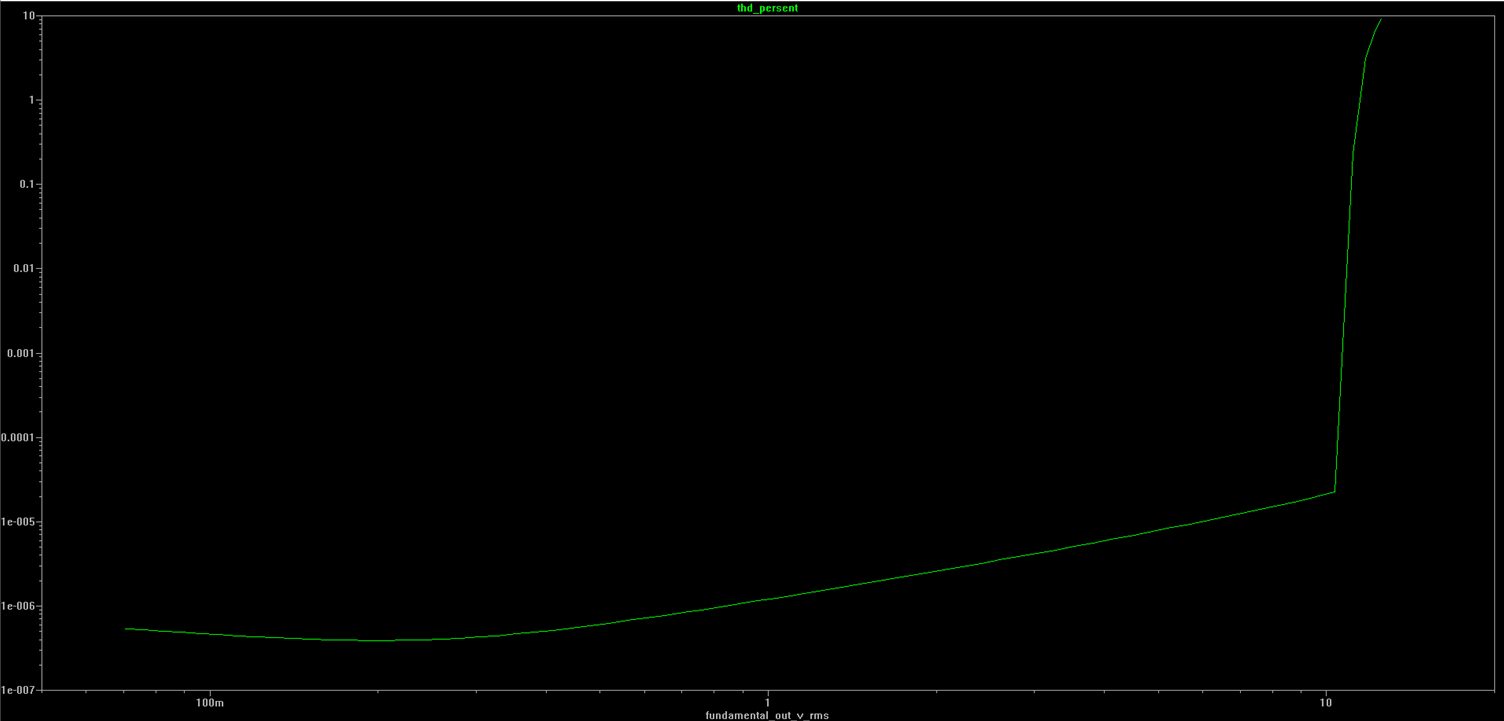Click the thd_persent trace label

coord(767,8)
